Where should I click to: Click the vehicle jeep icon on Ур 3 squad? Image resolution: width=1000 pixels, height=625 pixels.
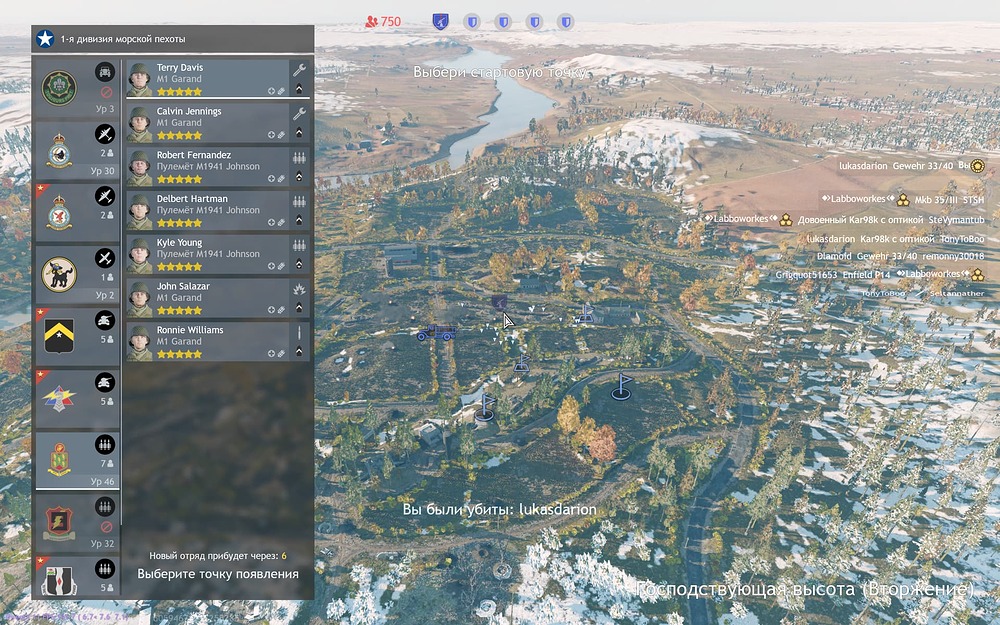click(105, 71)
